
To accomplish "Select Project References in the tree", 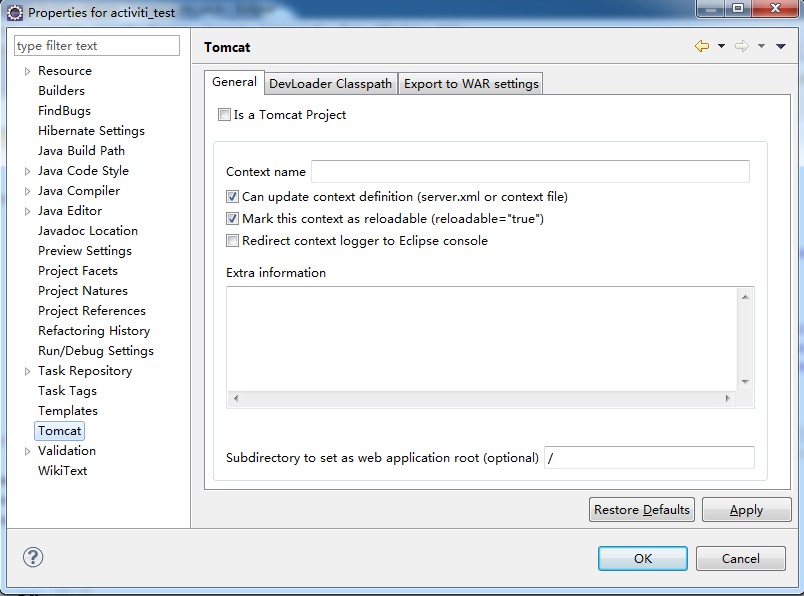I will pos(92,311).
